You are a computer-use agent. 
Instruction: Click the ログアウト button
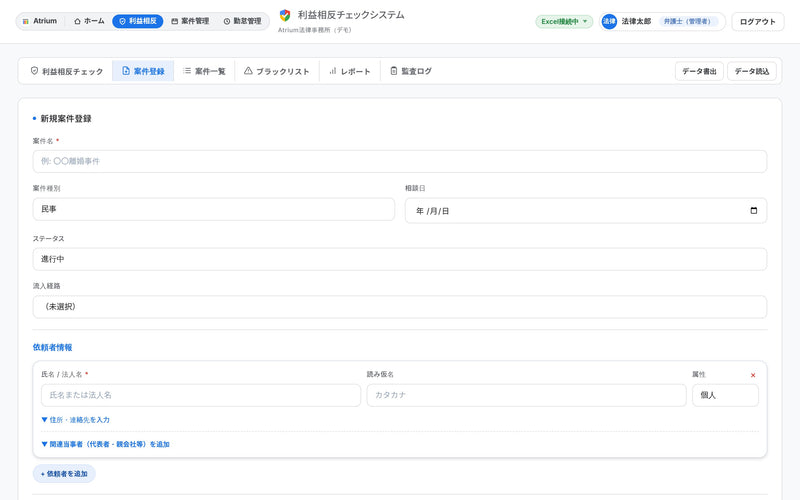coord(758,22)
